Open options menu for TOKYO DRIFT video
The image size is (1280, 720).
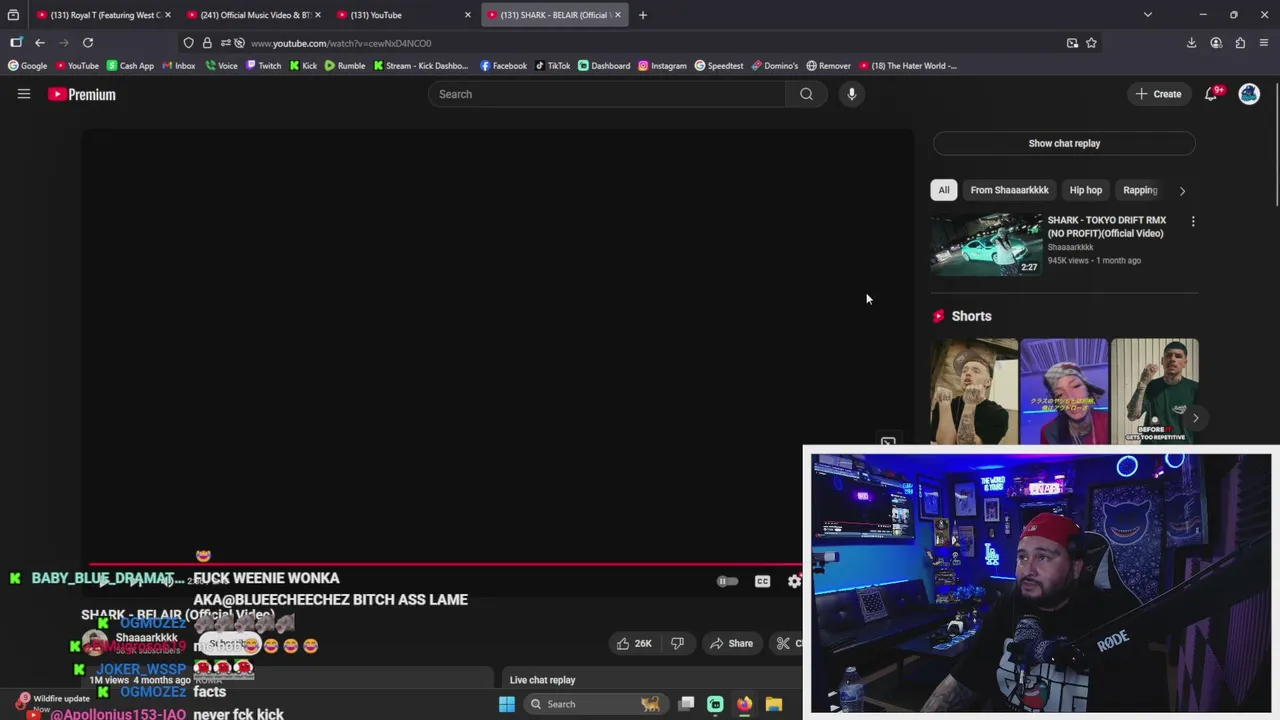coord(1193,221)
